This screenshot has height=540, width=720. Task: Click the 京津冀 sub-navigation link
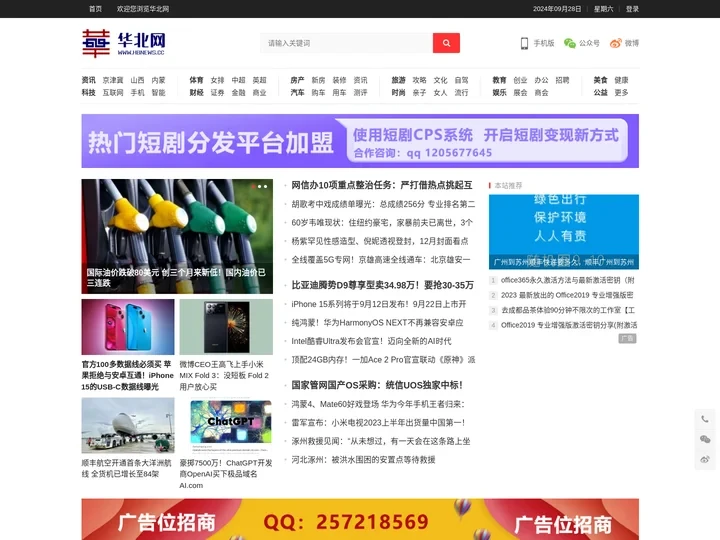(x=113, y=80)
